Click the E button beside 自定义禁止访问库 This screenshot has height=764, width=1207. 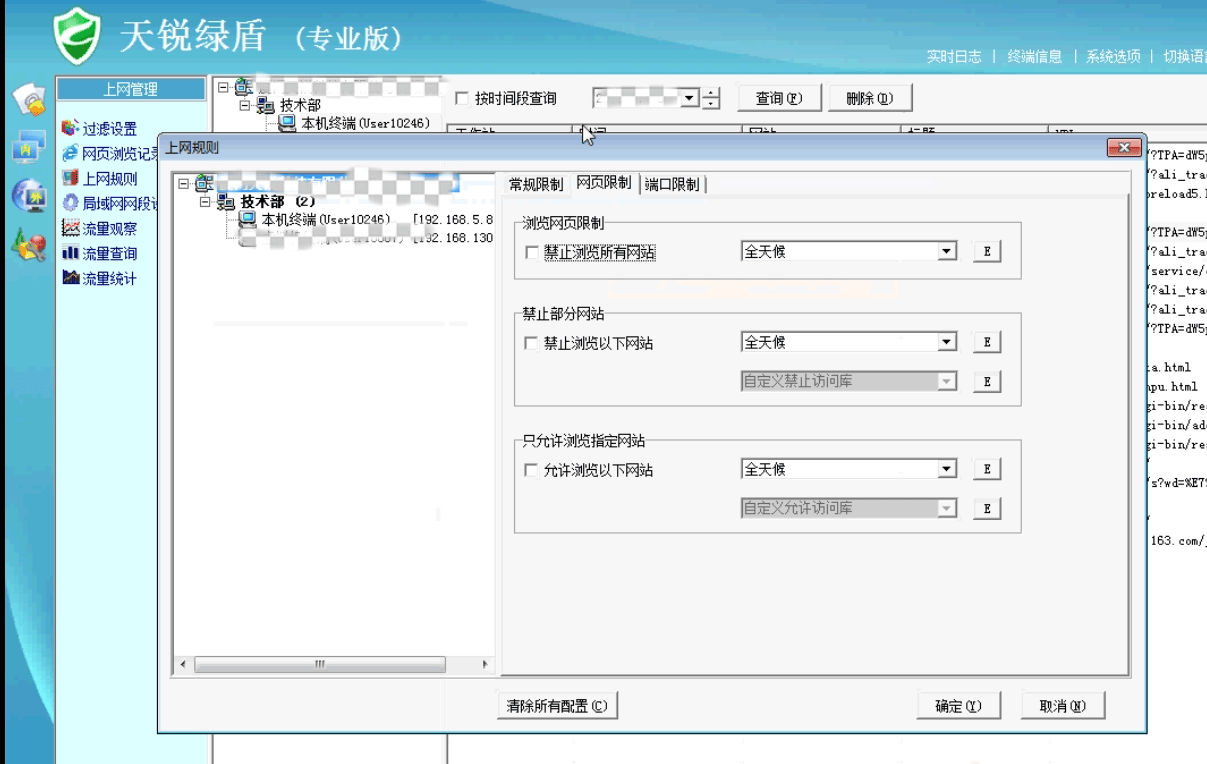[x=986, y=381]
